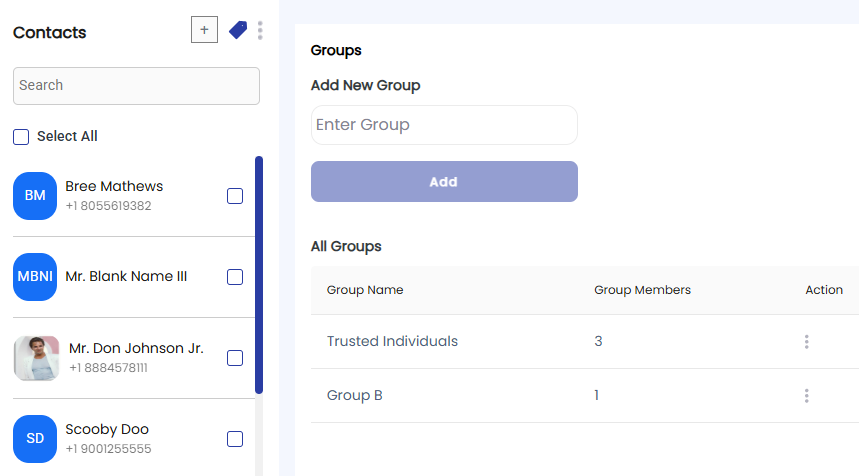Check the box for Mr. Blank Name III

pyautogui.click(x=235, y=277)
